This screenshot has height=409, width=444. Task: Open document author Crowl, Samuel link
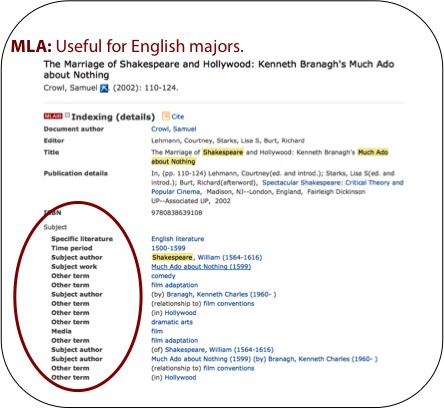tap(174, 129)
